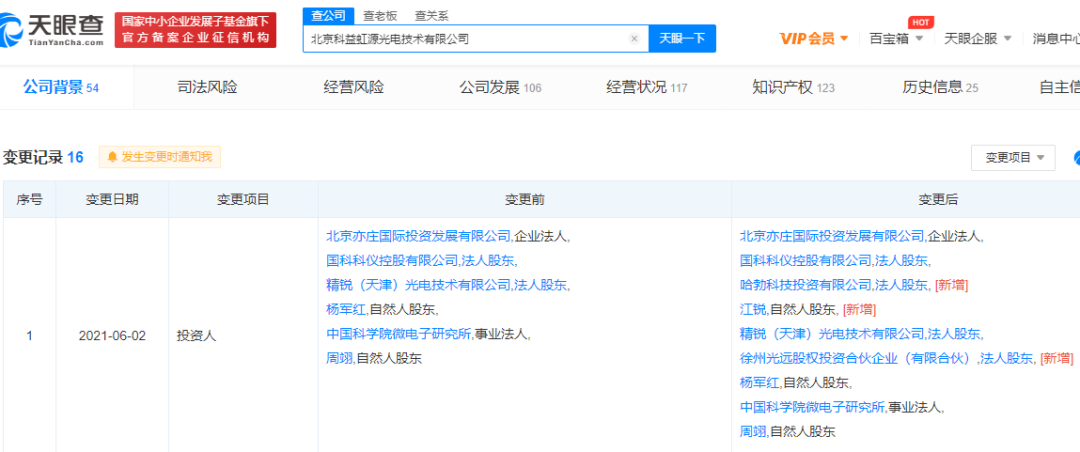The image size is (1080, 452).
Task: Click the bell notification icon
Action: click(x=112, y=157)
